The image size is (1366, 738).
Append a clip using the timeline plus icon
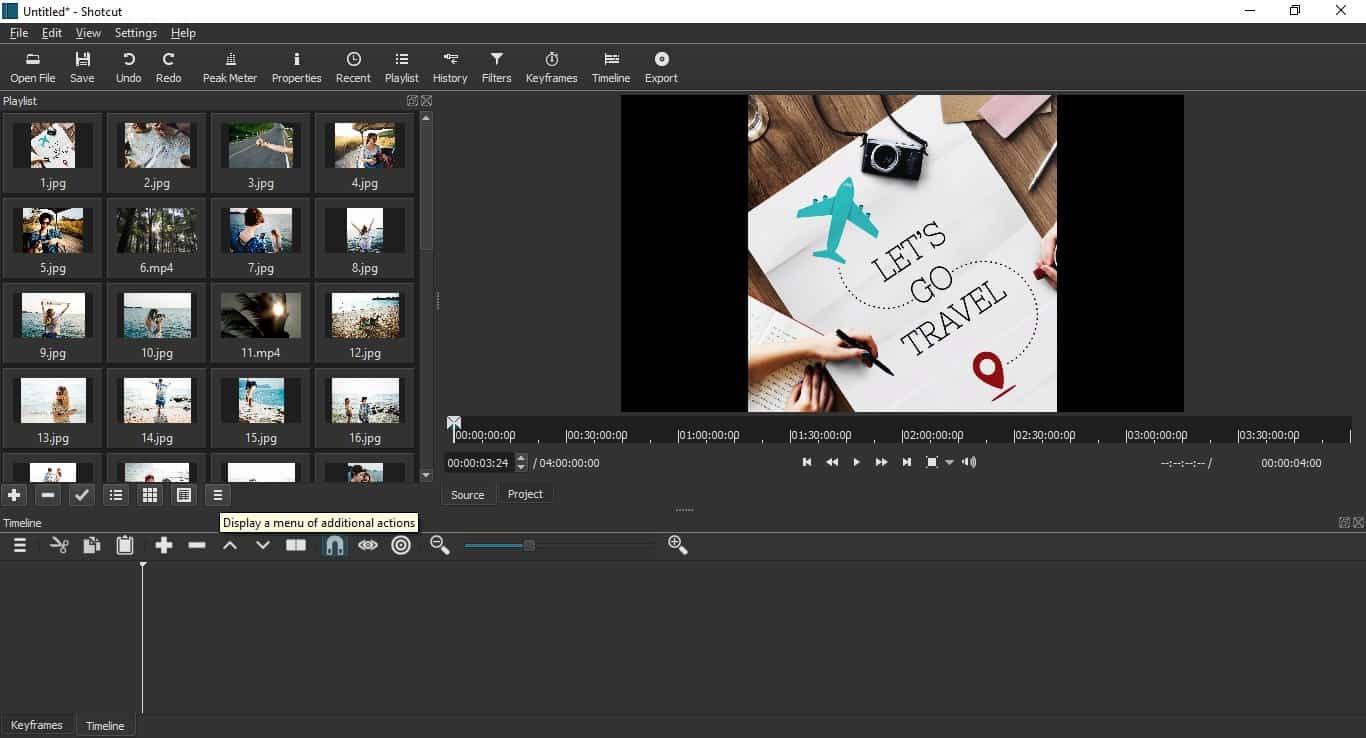pyautogui.click(x=164, y=545)
